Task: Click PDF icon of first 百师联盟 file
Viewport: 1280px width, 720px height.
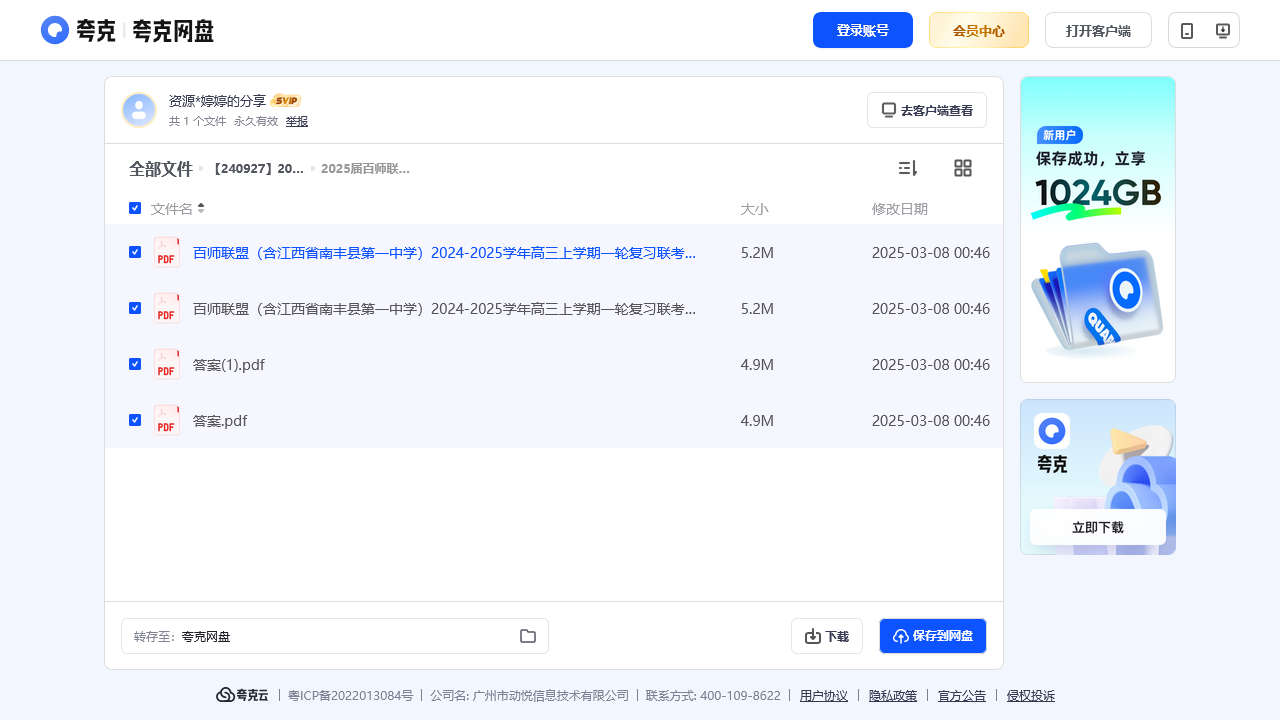Action: [x=167, y=252]
